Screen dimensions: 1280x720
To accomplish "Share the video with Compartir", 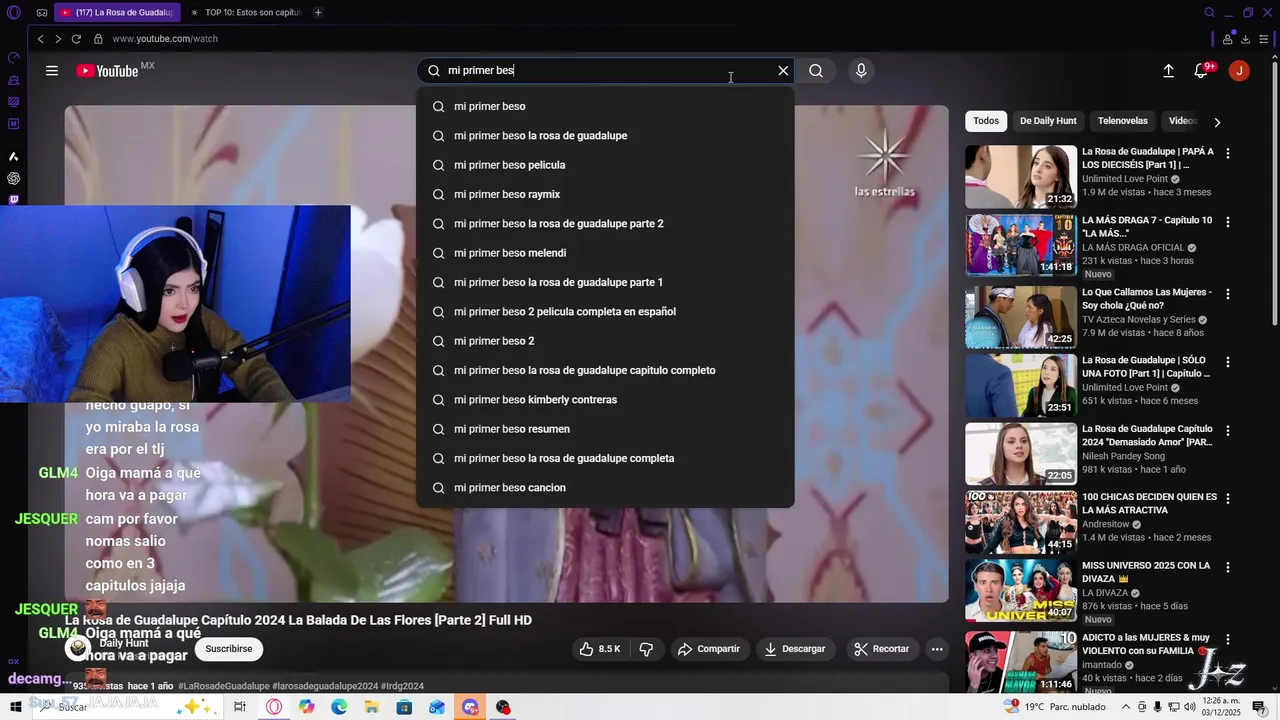I will click(709, 649).
